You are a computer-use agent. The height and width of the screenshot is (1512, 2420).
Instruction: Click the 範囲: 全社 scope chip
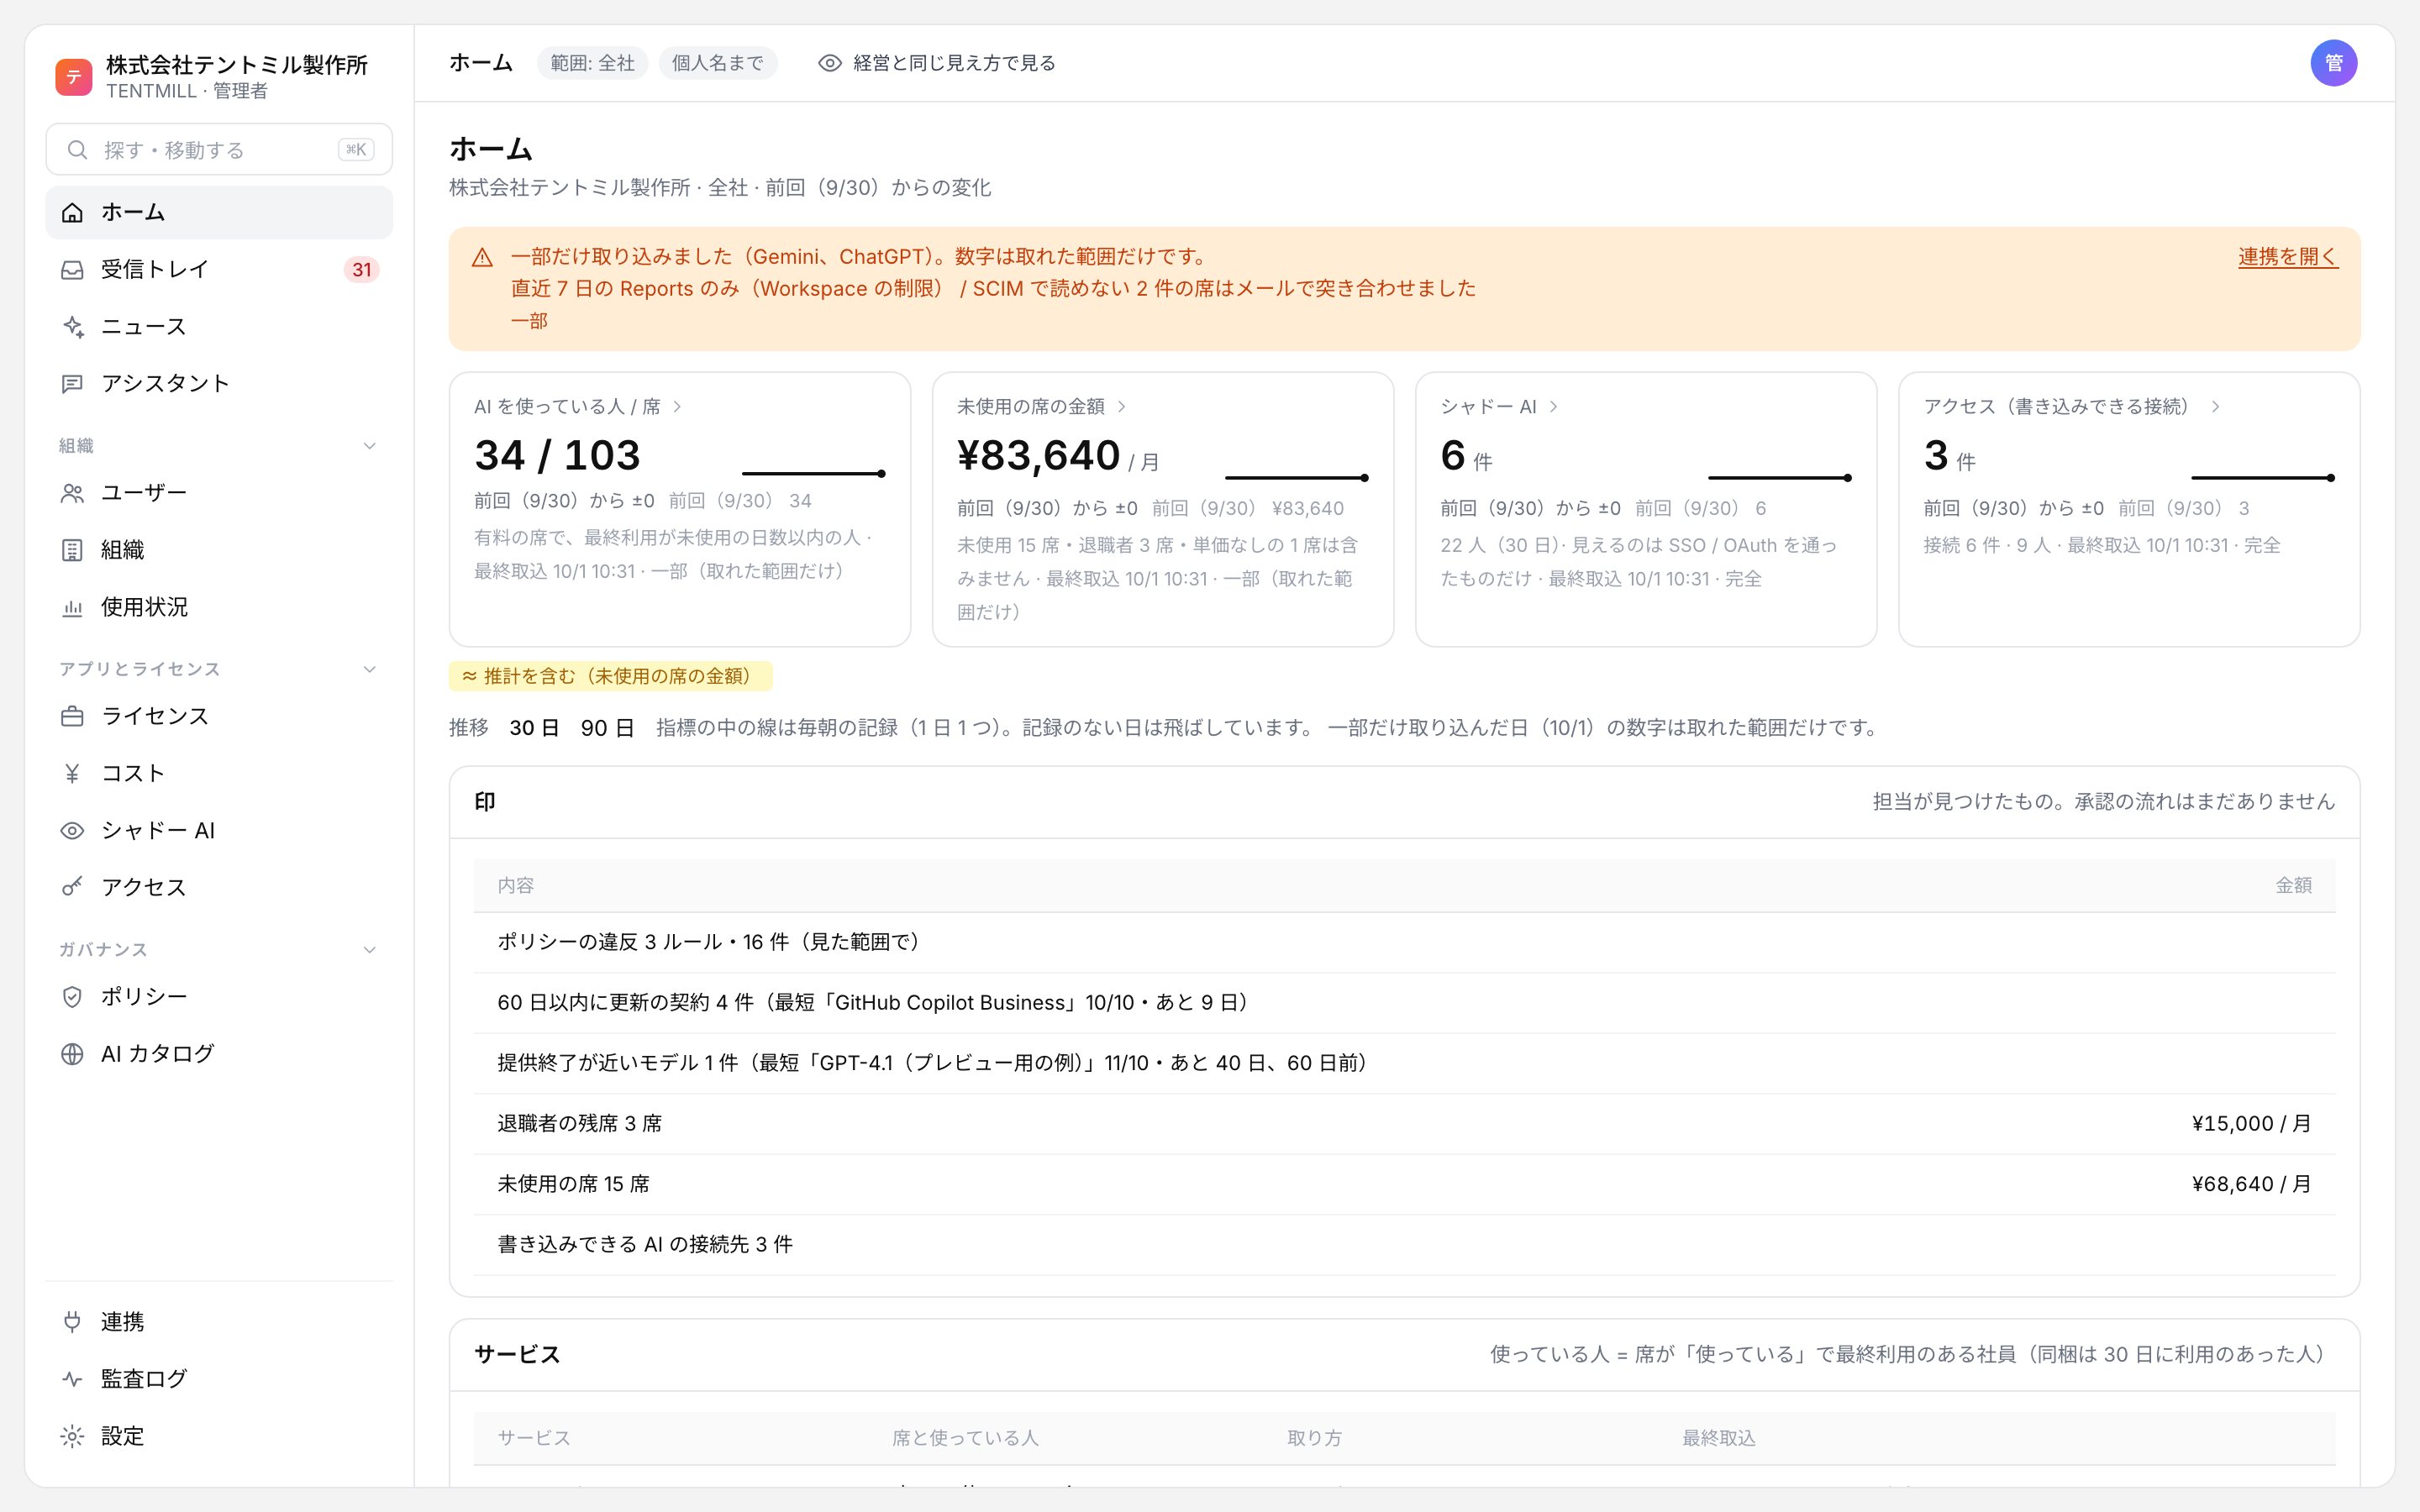tap(592, 63)
